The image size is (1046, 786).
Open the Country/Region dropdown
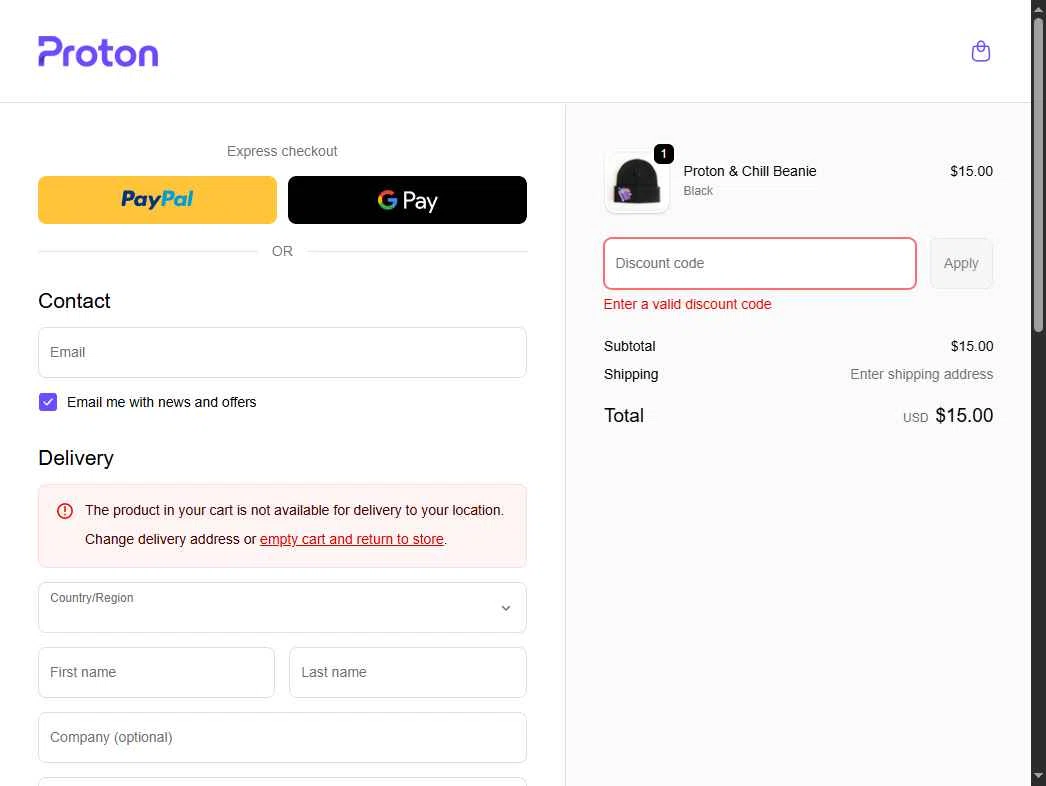282,607
